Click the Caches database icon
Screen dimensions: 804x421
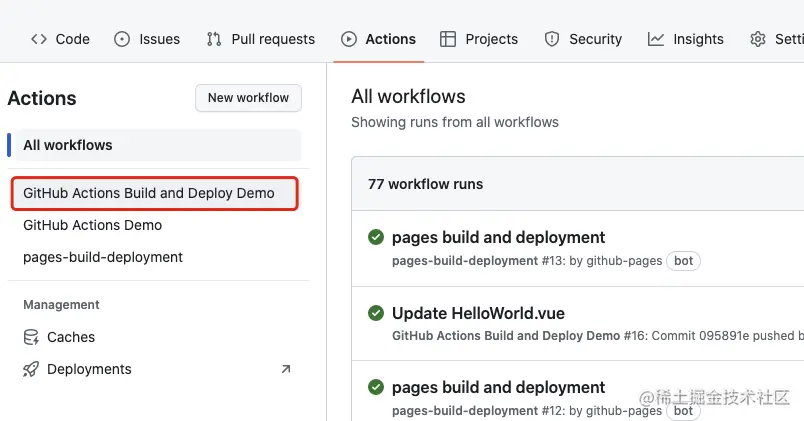(x=32, y=337)
